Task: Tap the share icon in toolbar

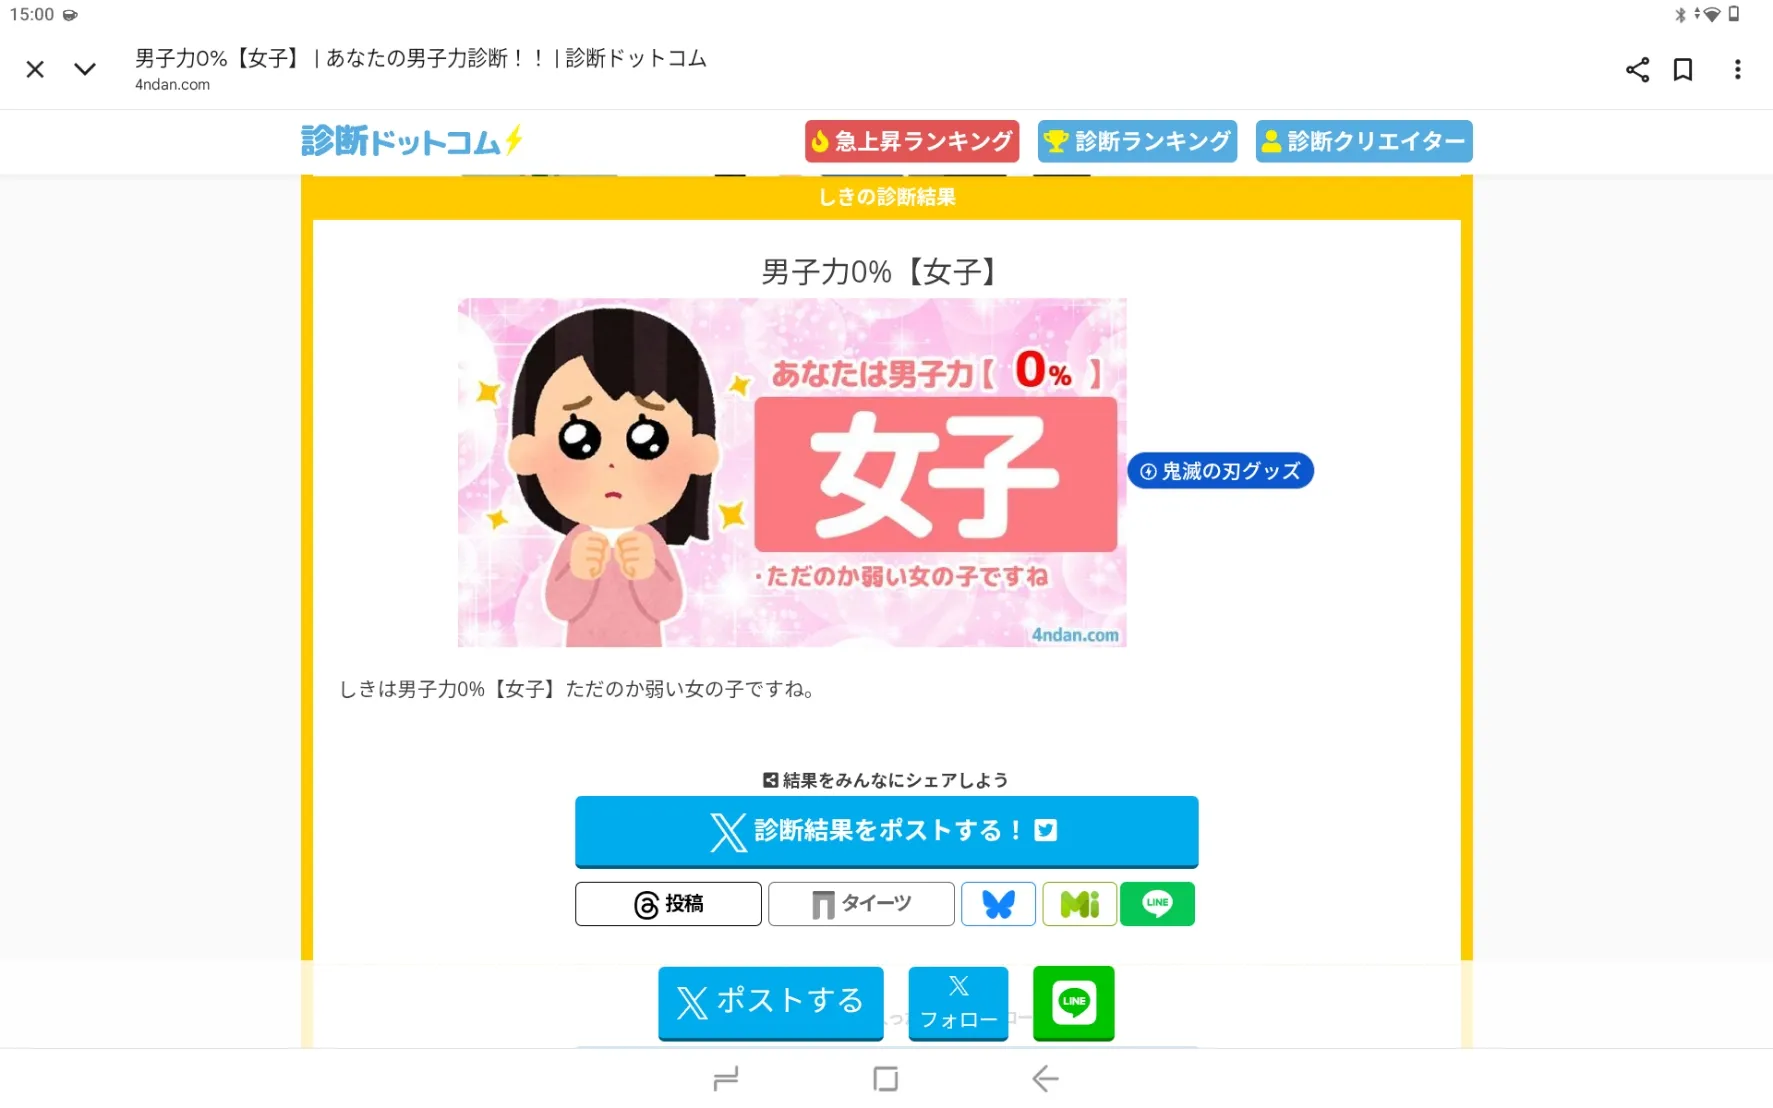Action: coord(1637,69)
